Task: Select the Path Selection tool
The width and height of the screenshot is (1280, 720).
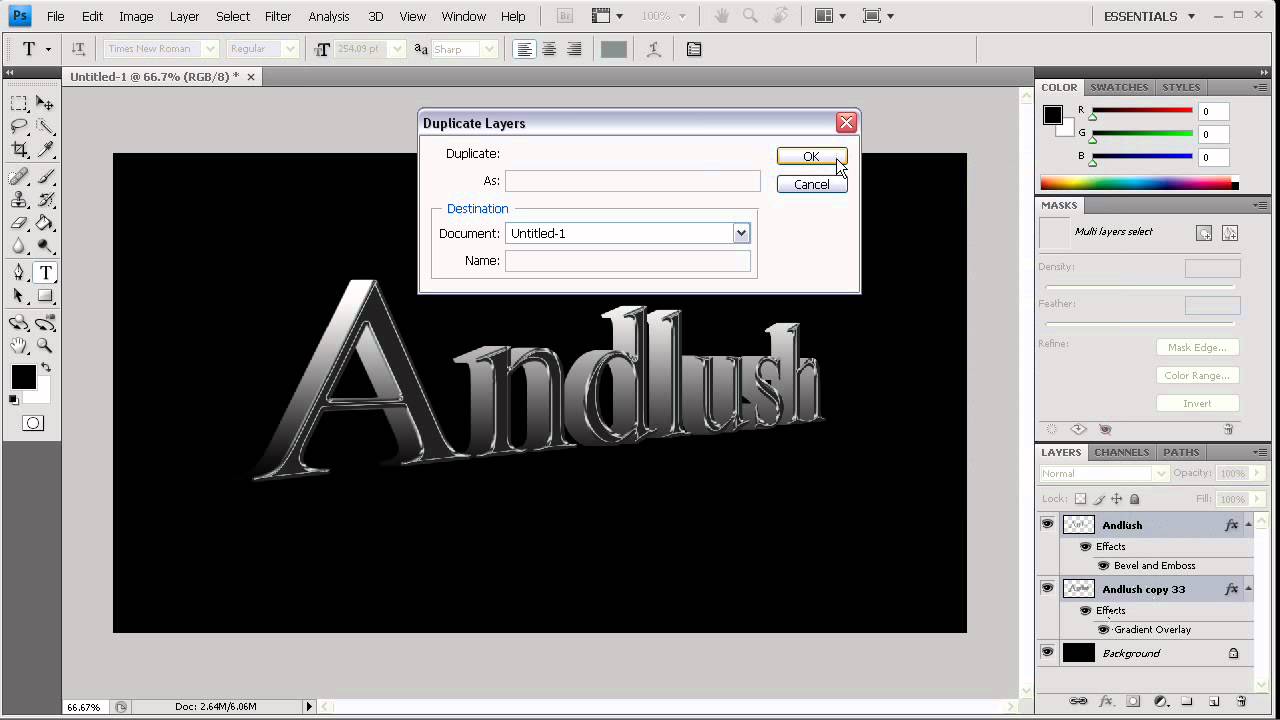Action: pyautogui.click(x=19, y=296)
